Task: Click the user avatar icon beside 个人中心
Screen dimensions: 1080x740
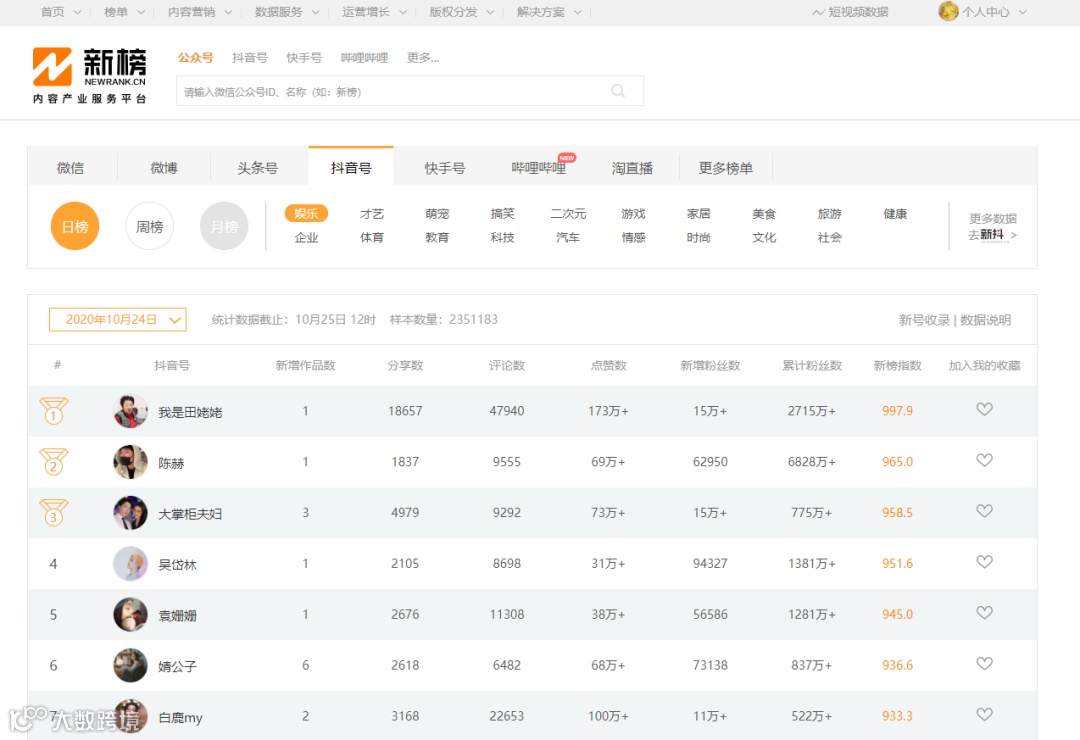Action: [948, 11]
